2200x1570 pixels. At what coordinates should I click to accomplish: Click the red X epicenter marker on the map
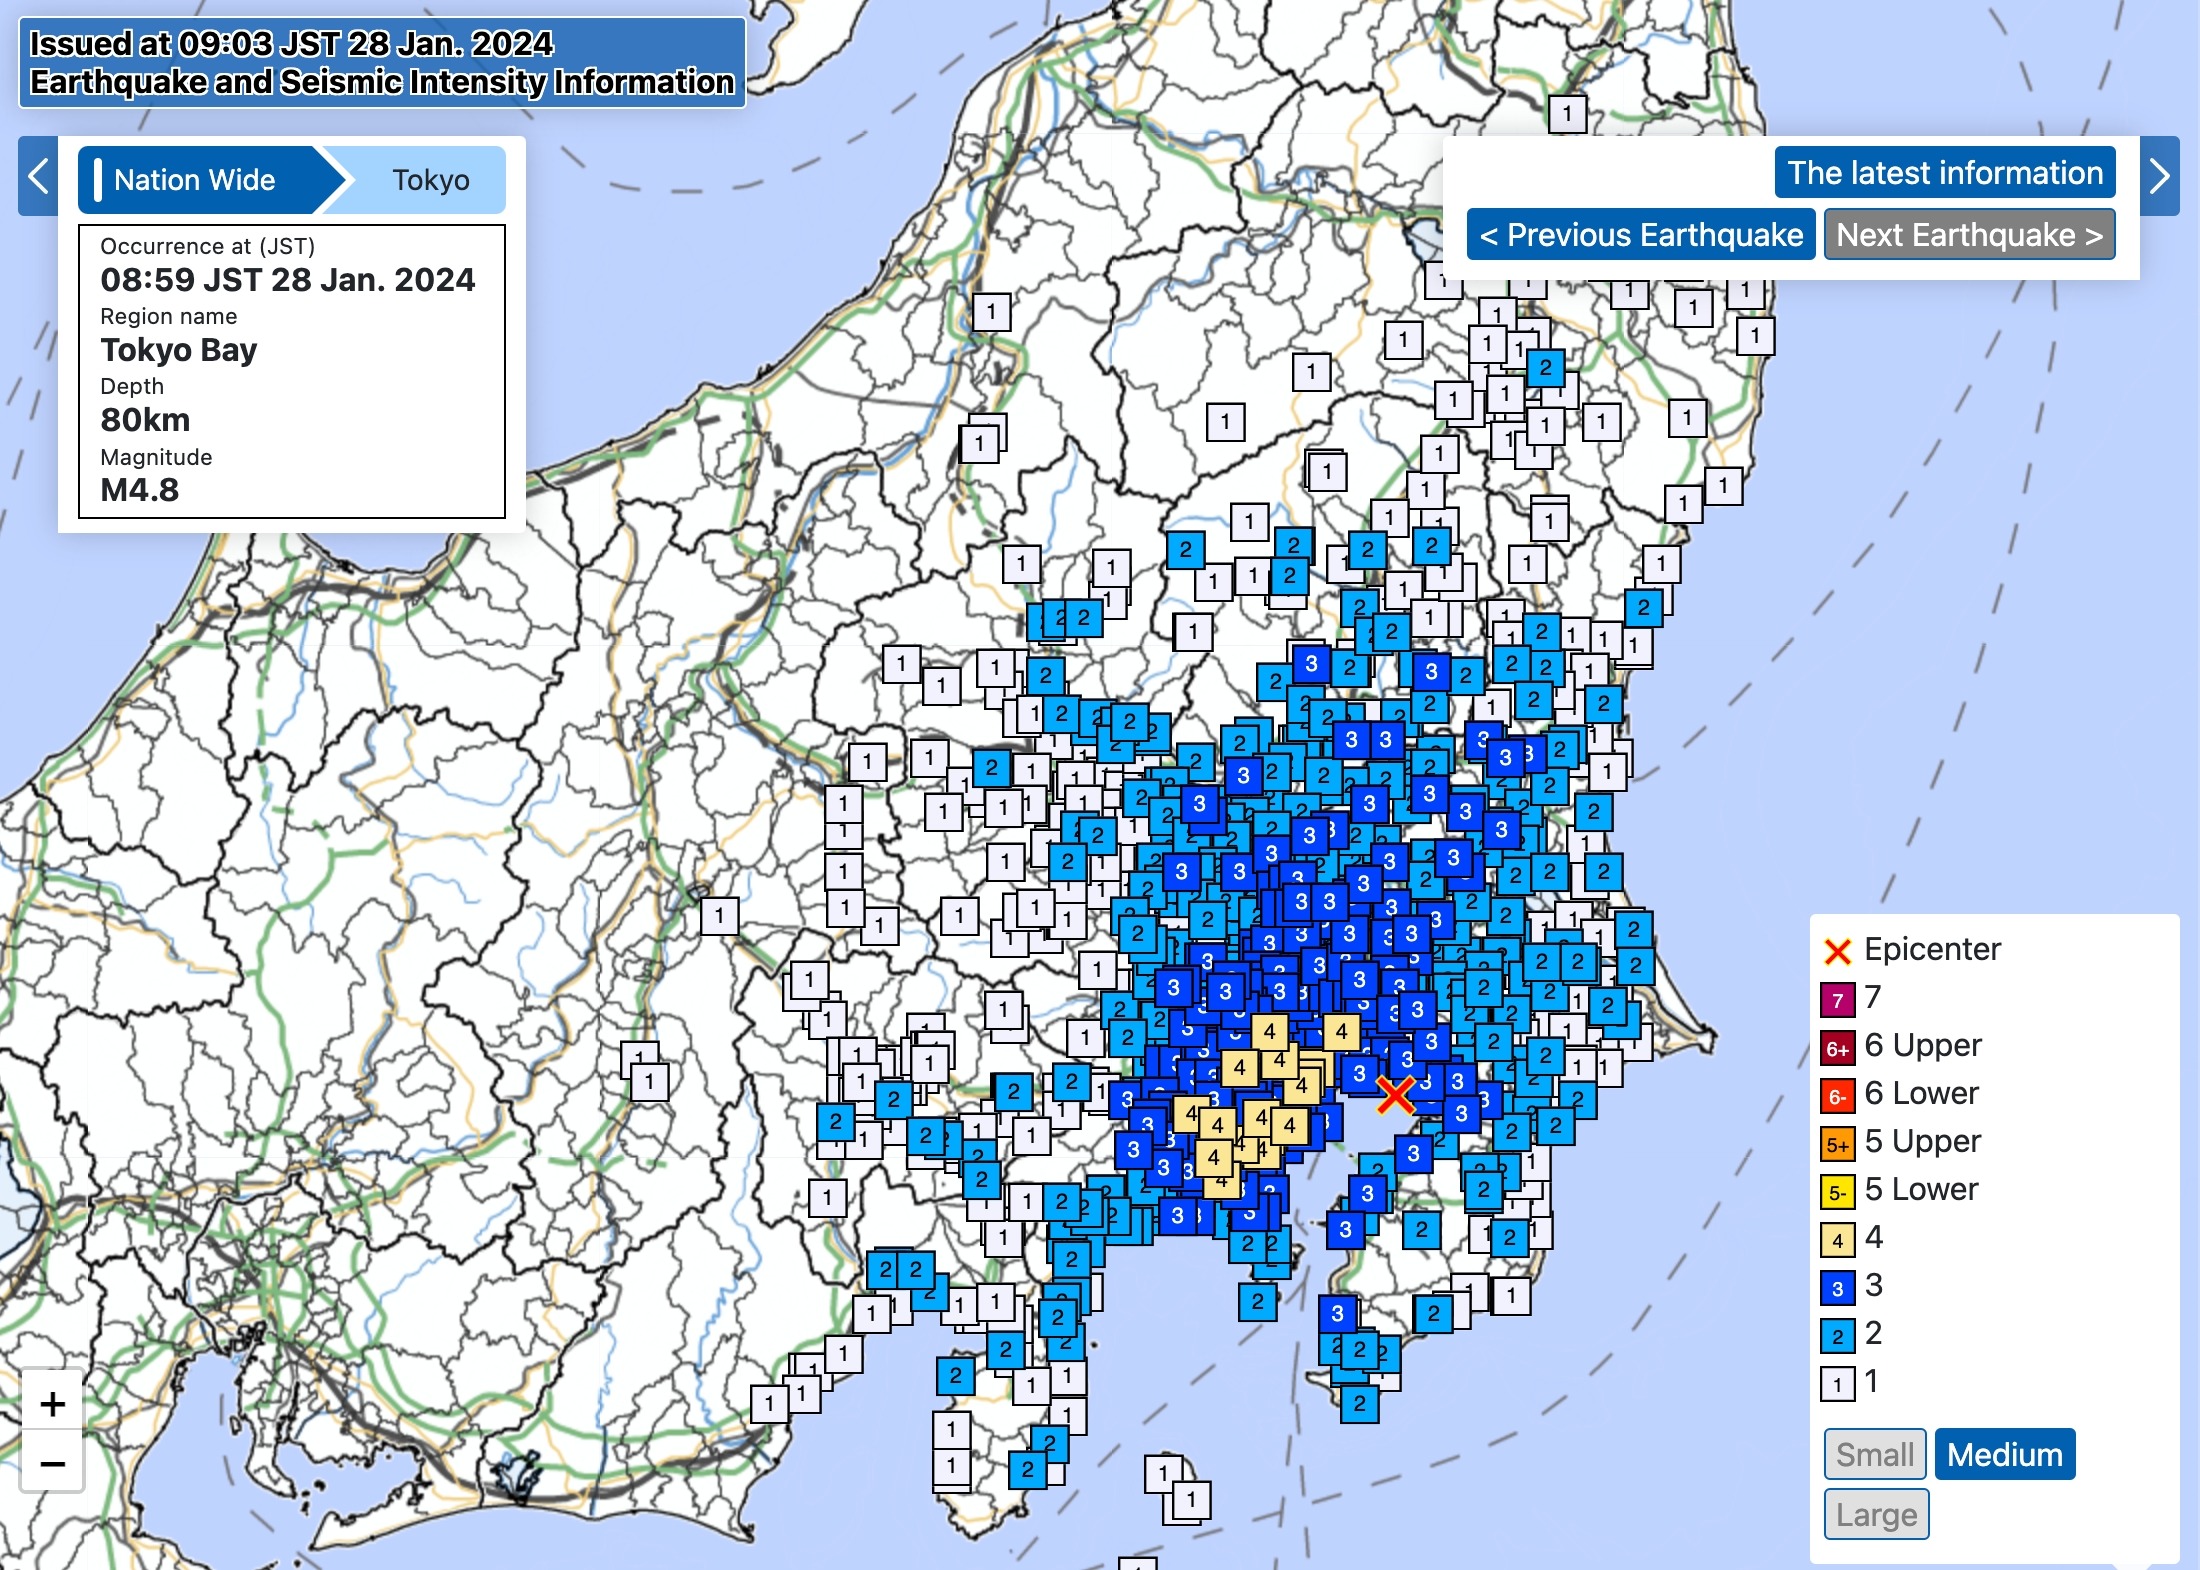click(1395, 1095)
